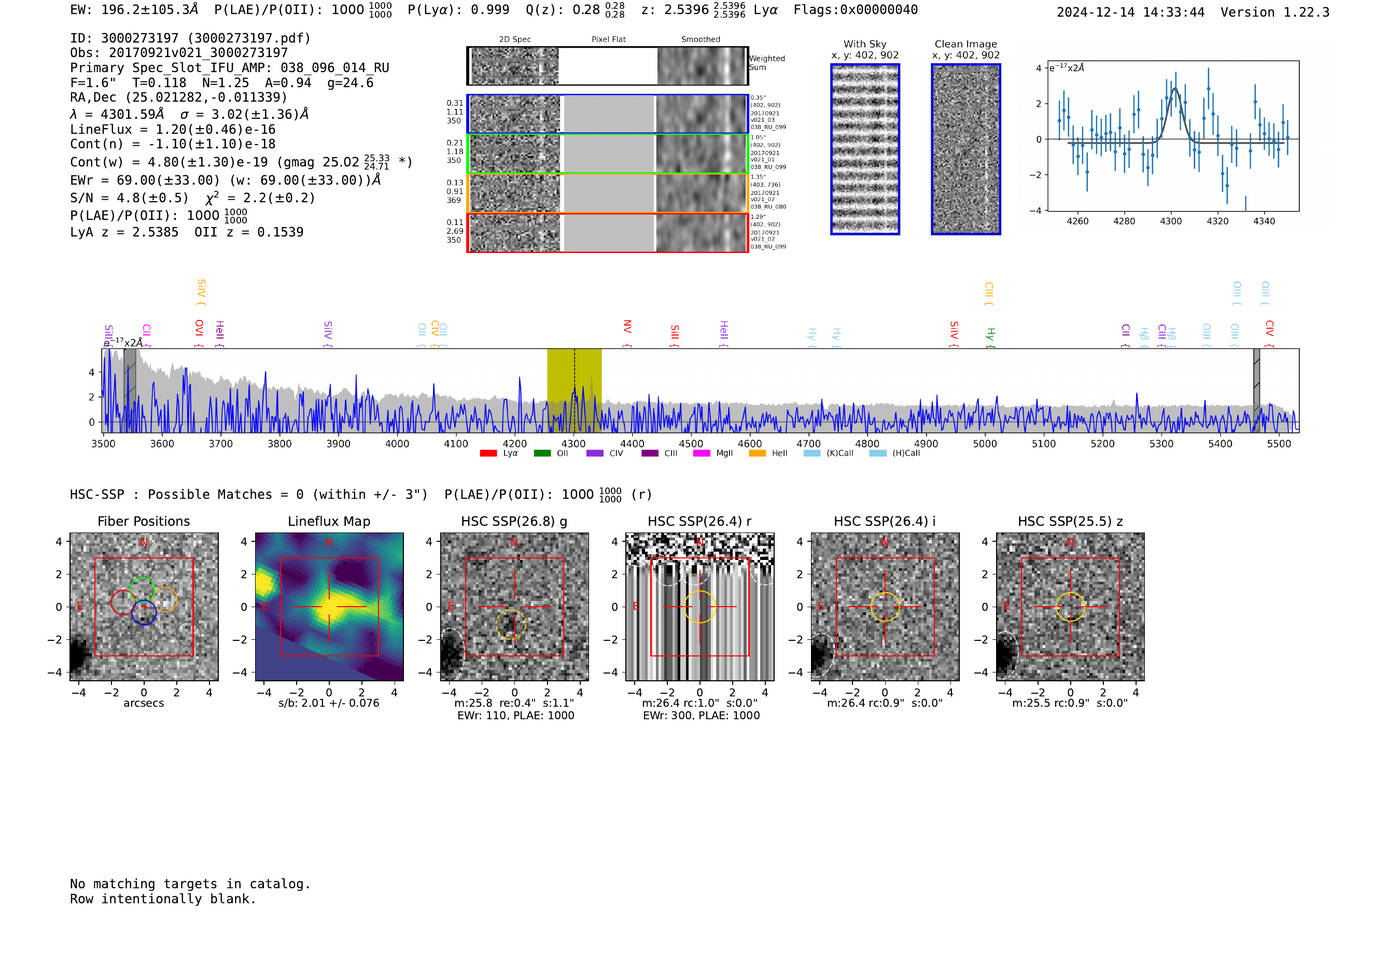
Task: Select the red-bordered fiber 2D spectrum row
Action: click(x=607, y=232)
